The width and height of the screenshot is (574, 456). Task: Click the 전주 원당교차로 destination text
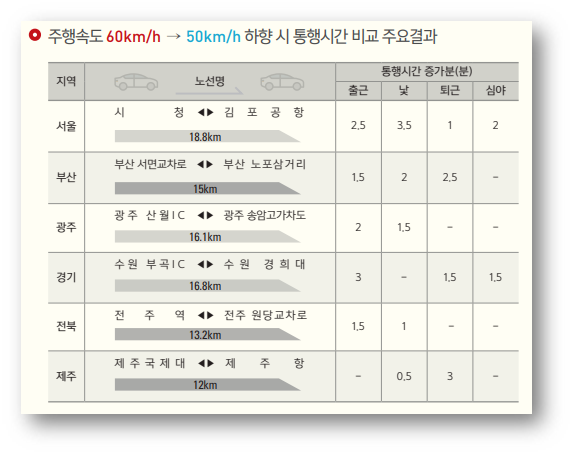pos(265,315)
